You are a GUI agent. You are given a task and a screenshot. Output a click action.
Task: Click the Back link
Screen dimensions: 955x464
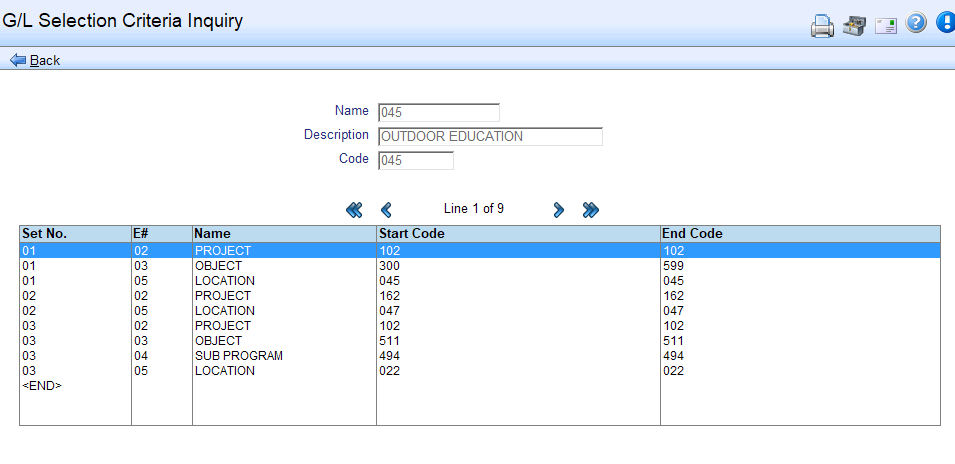tap(35, 60)
